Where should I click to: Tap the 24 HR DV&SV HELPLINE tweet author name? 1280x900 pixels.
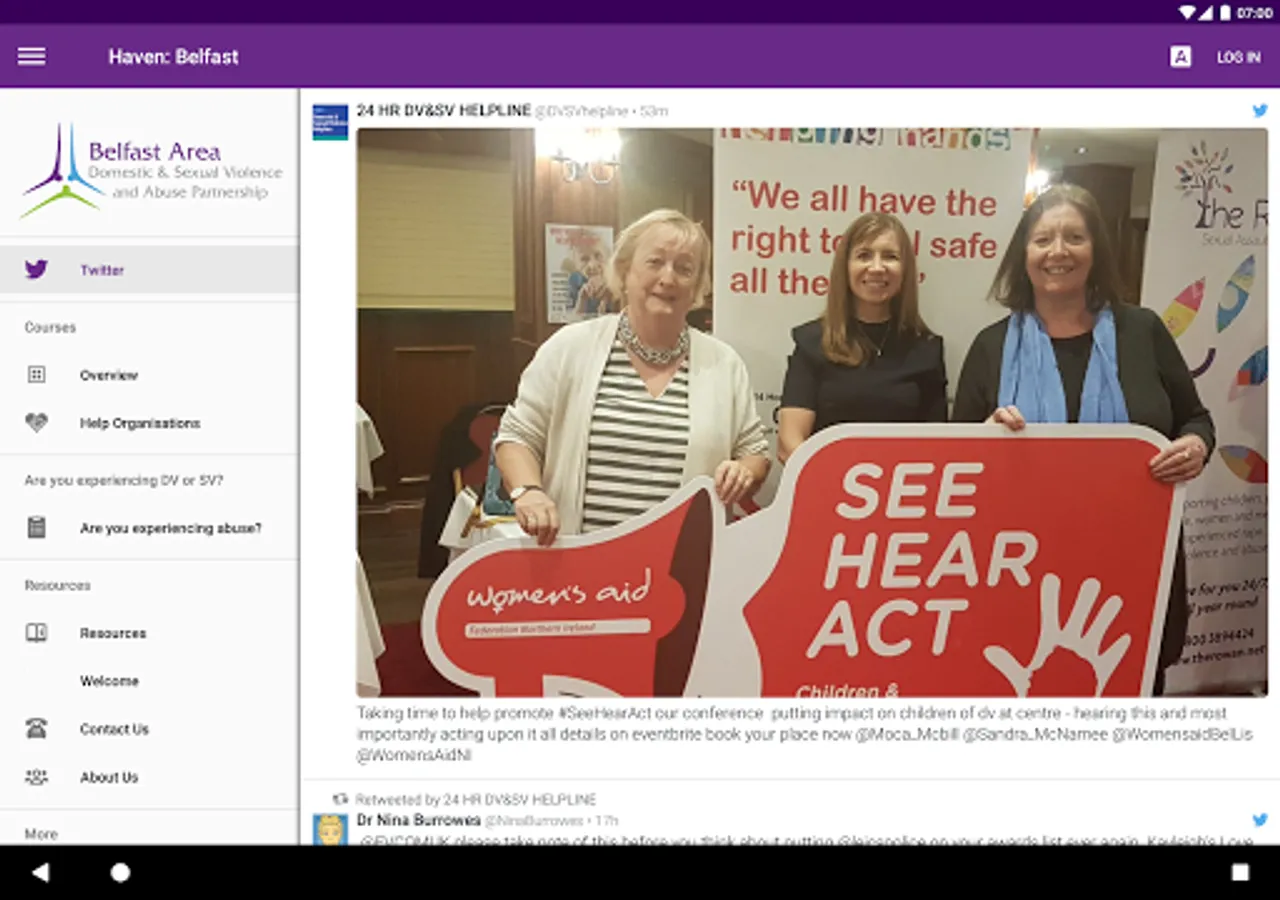444,111
